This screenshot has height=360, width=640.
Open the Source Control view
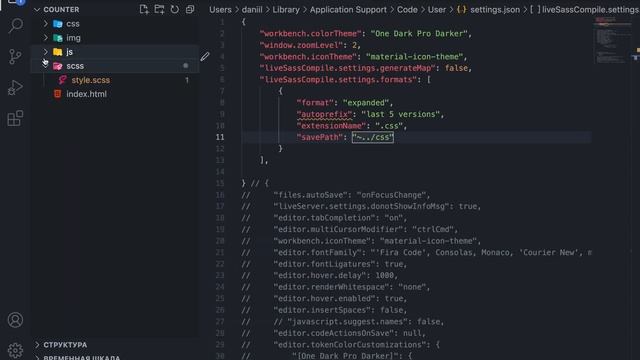coord(16,56)
